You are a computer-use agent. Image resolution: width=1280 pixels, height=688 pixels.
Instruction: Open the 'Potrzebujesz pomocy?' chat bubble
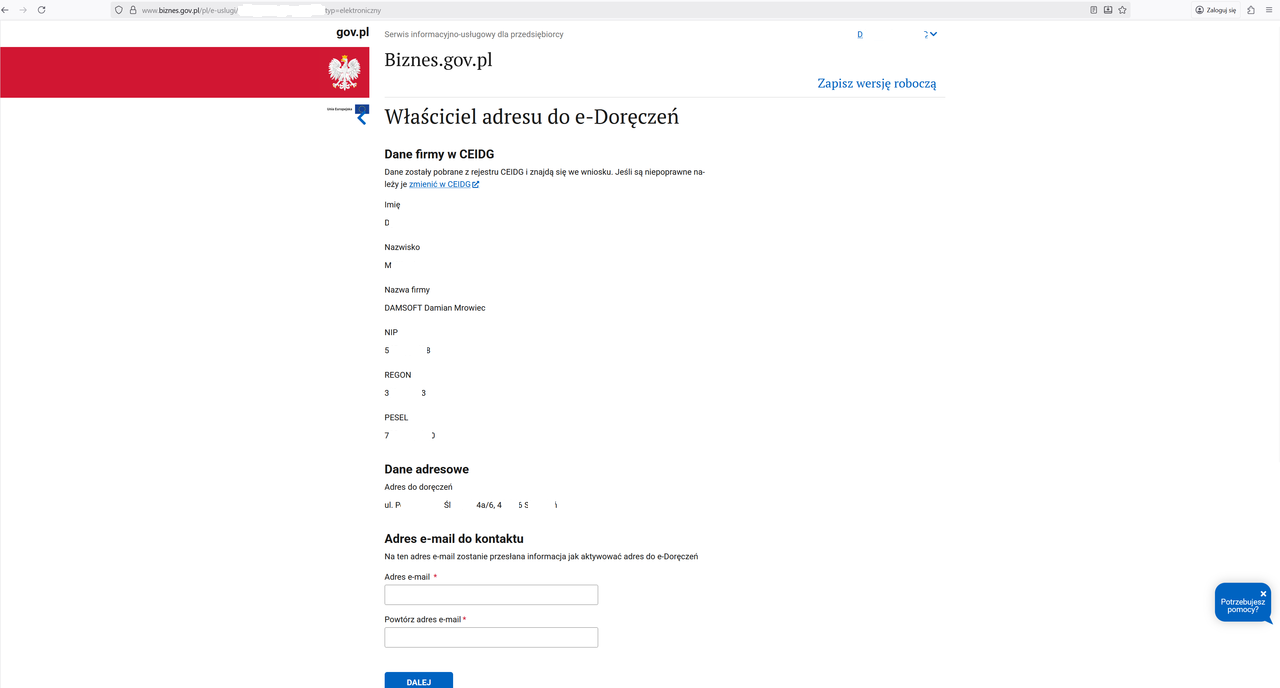1242,605
